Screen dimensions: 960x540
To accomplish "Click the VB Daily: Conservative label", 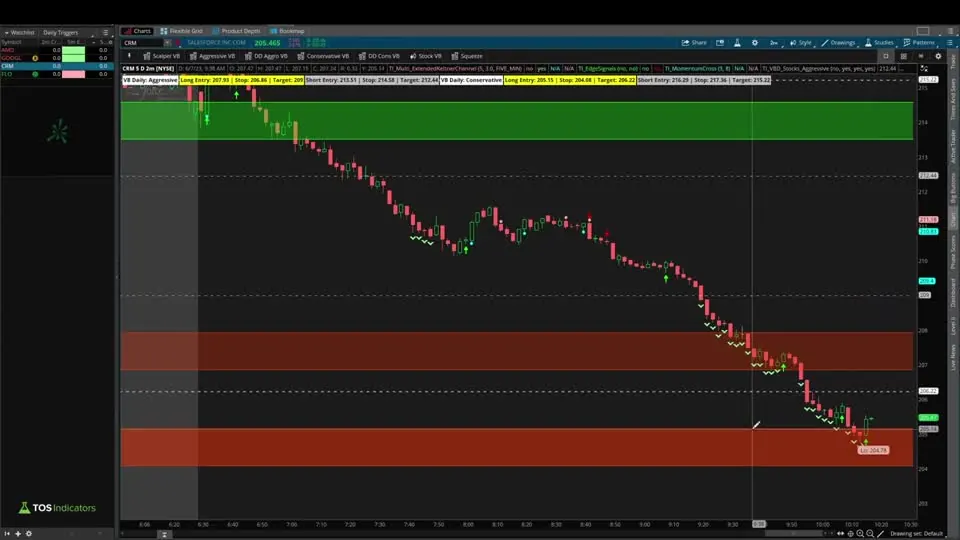I will (x=471, y=80).
